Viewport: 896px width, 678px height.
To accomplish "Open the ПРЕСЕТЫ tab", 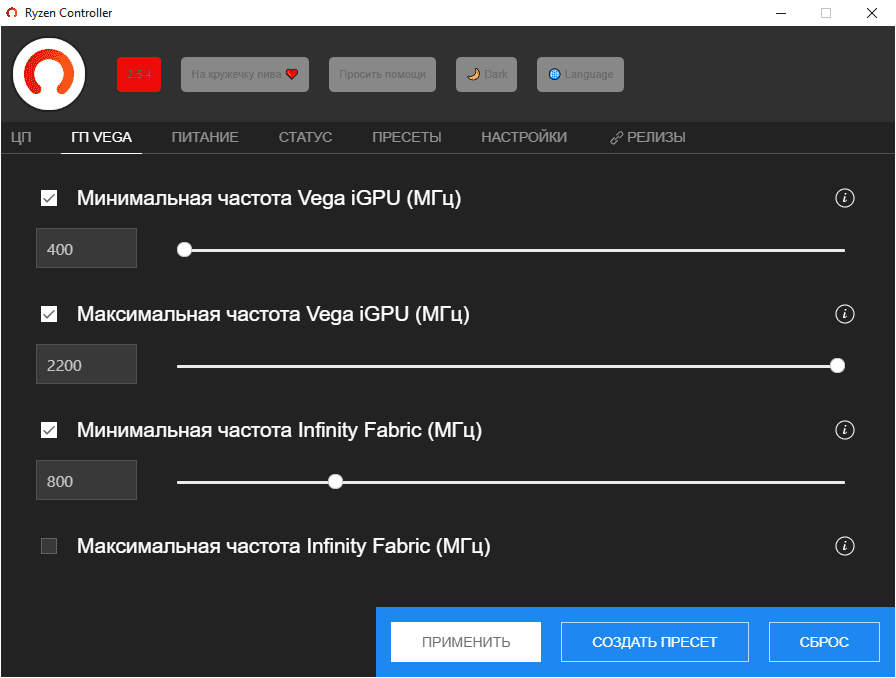I will [407, 137].
